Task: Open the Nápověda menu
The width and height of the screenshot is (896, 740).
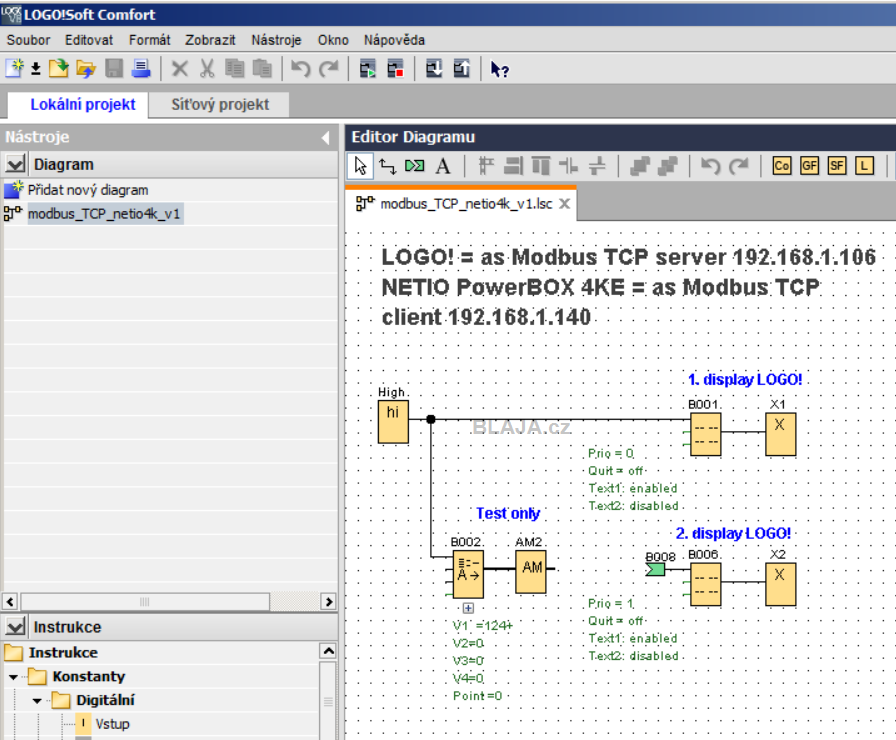Action: (394, 40)
